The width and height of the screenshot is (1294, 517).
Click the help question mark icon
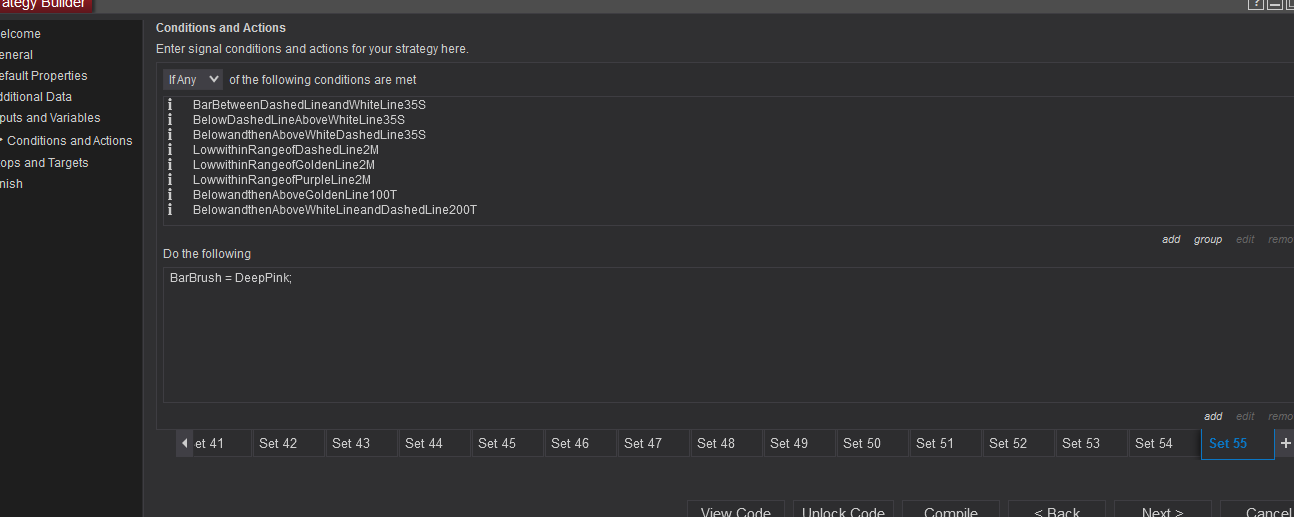point(1256,5)
